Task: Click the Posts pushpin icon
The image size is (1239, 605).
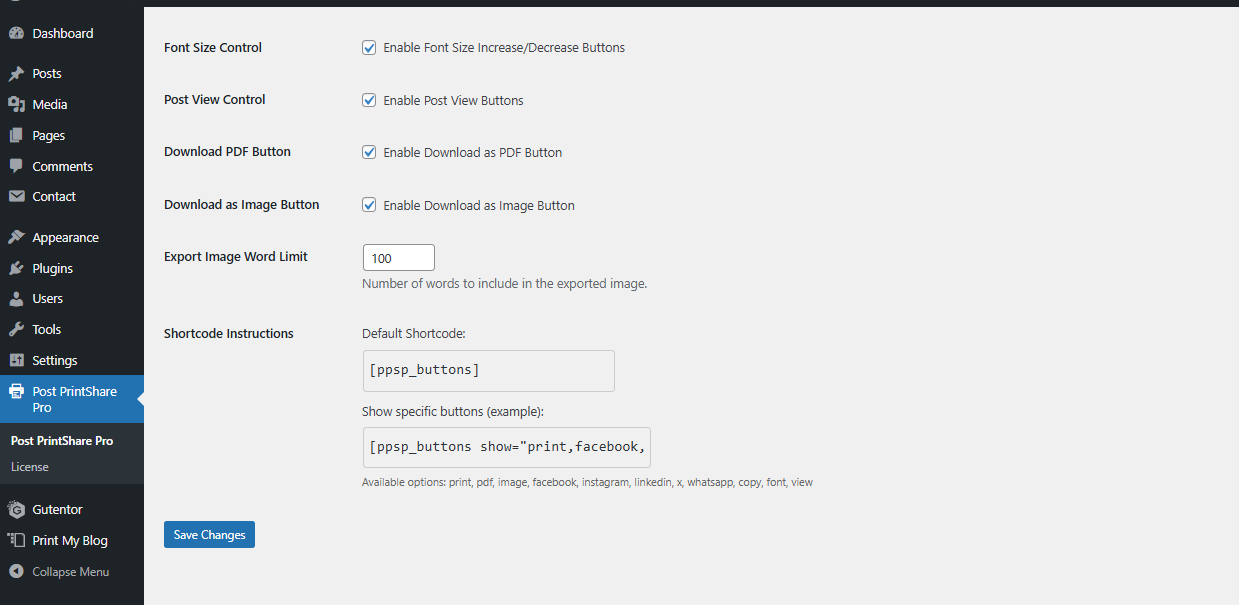Action: (16, 74)
